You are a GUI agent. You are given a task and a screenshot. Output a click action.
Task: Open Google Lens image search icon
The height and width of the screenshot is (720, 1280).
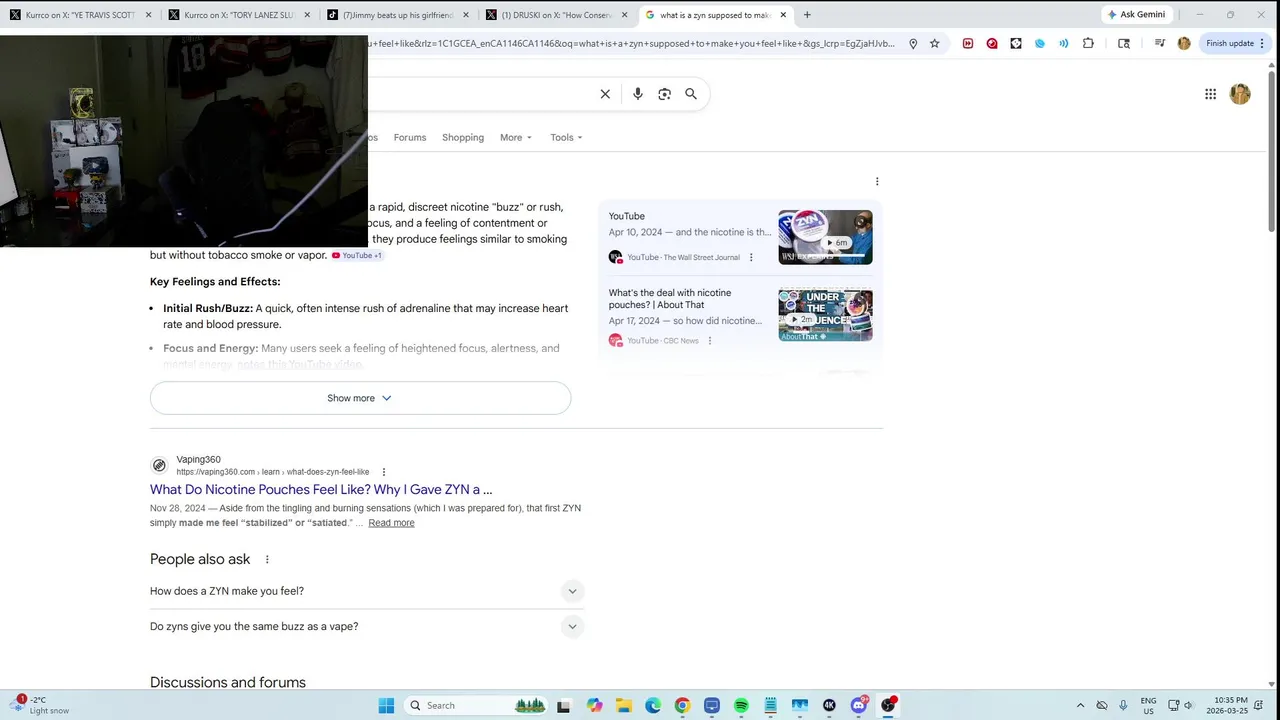(x=664, y=94)
